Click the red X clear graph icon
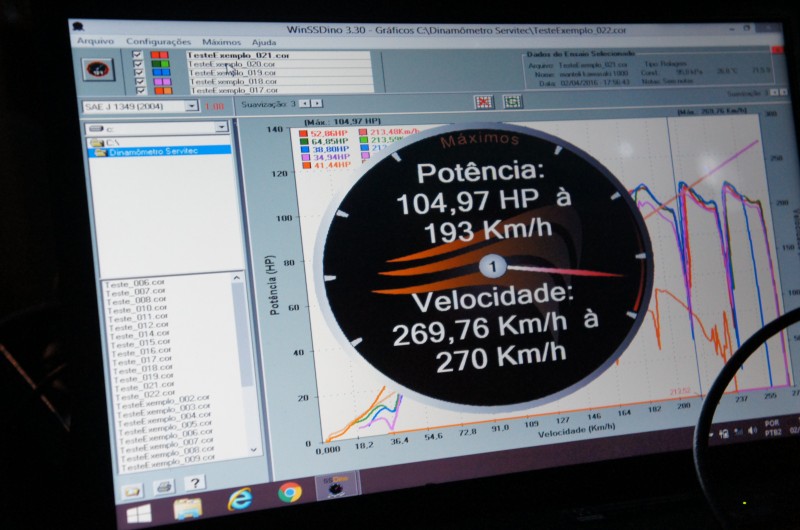The image size is (800, 530). click(484, 101)
